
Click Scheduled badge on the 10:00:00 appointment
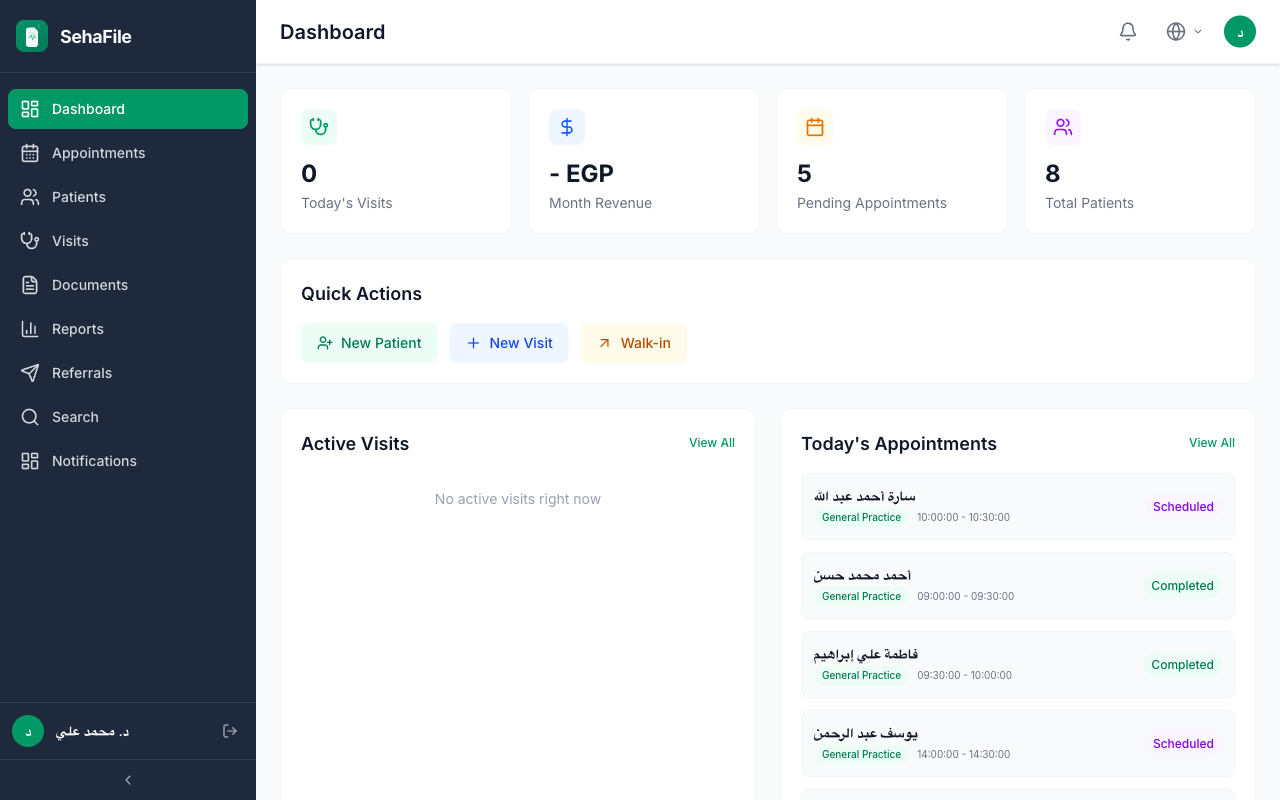point(1183,507)
